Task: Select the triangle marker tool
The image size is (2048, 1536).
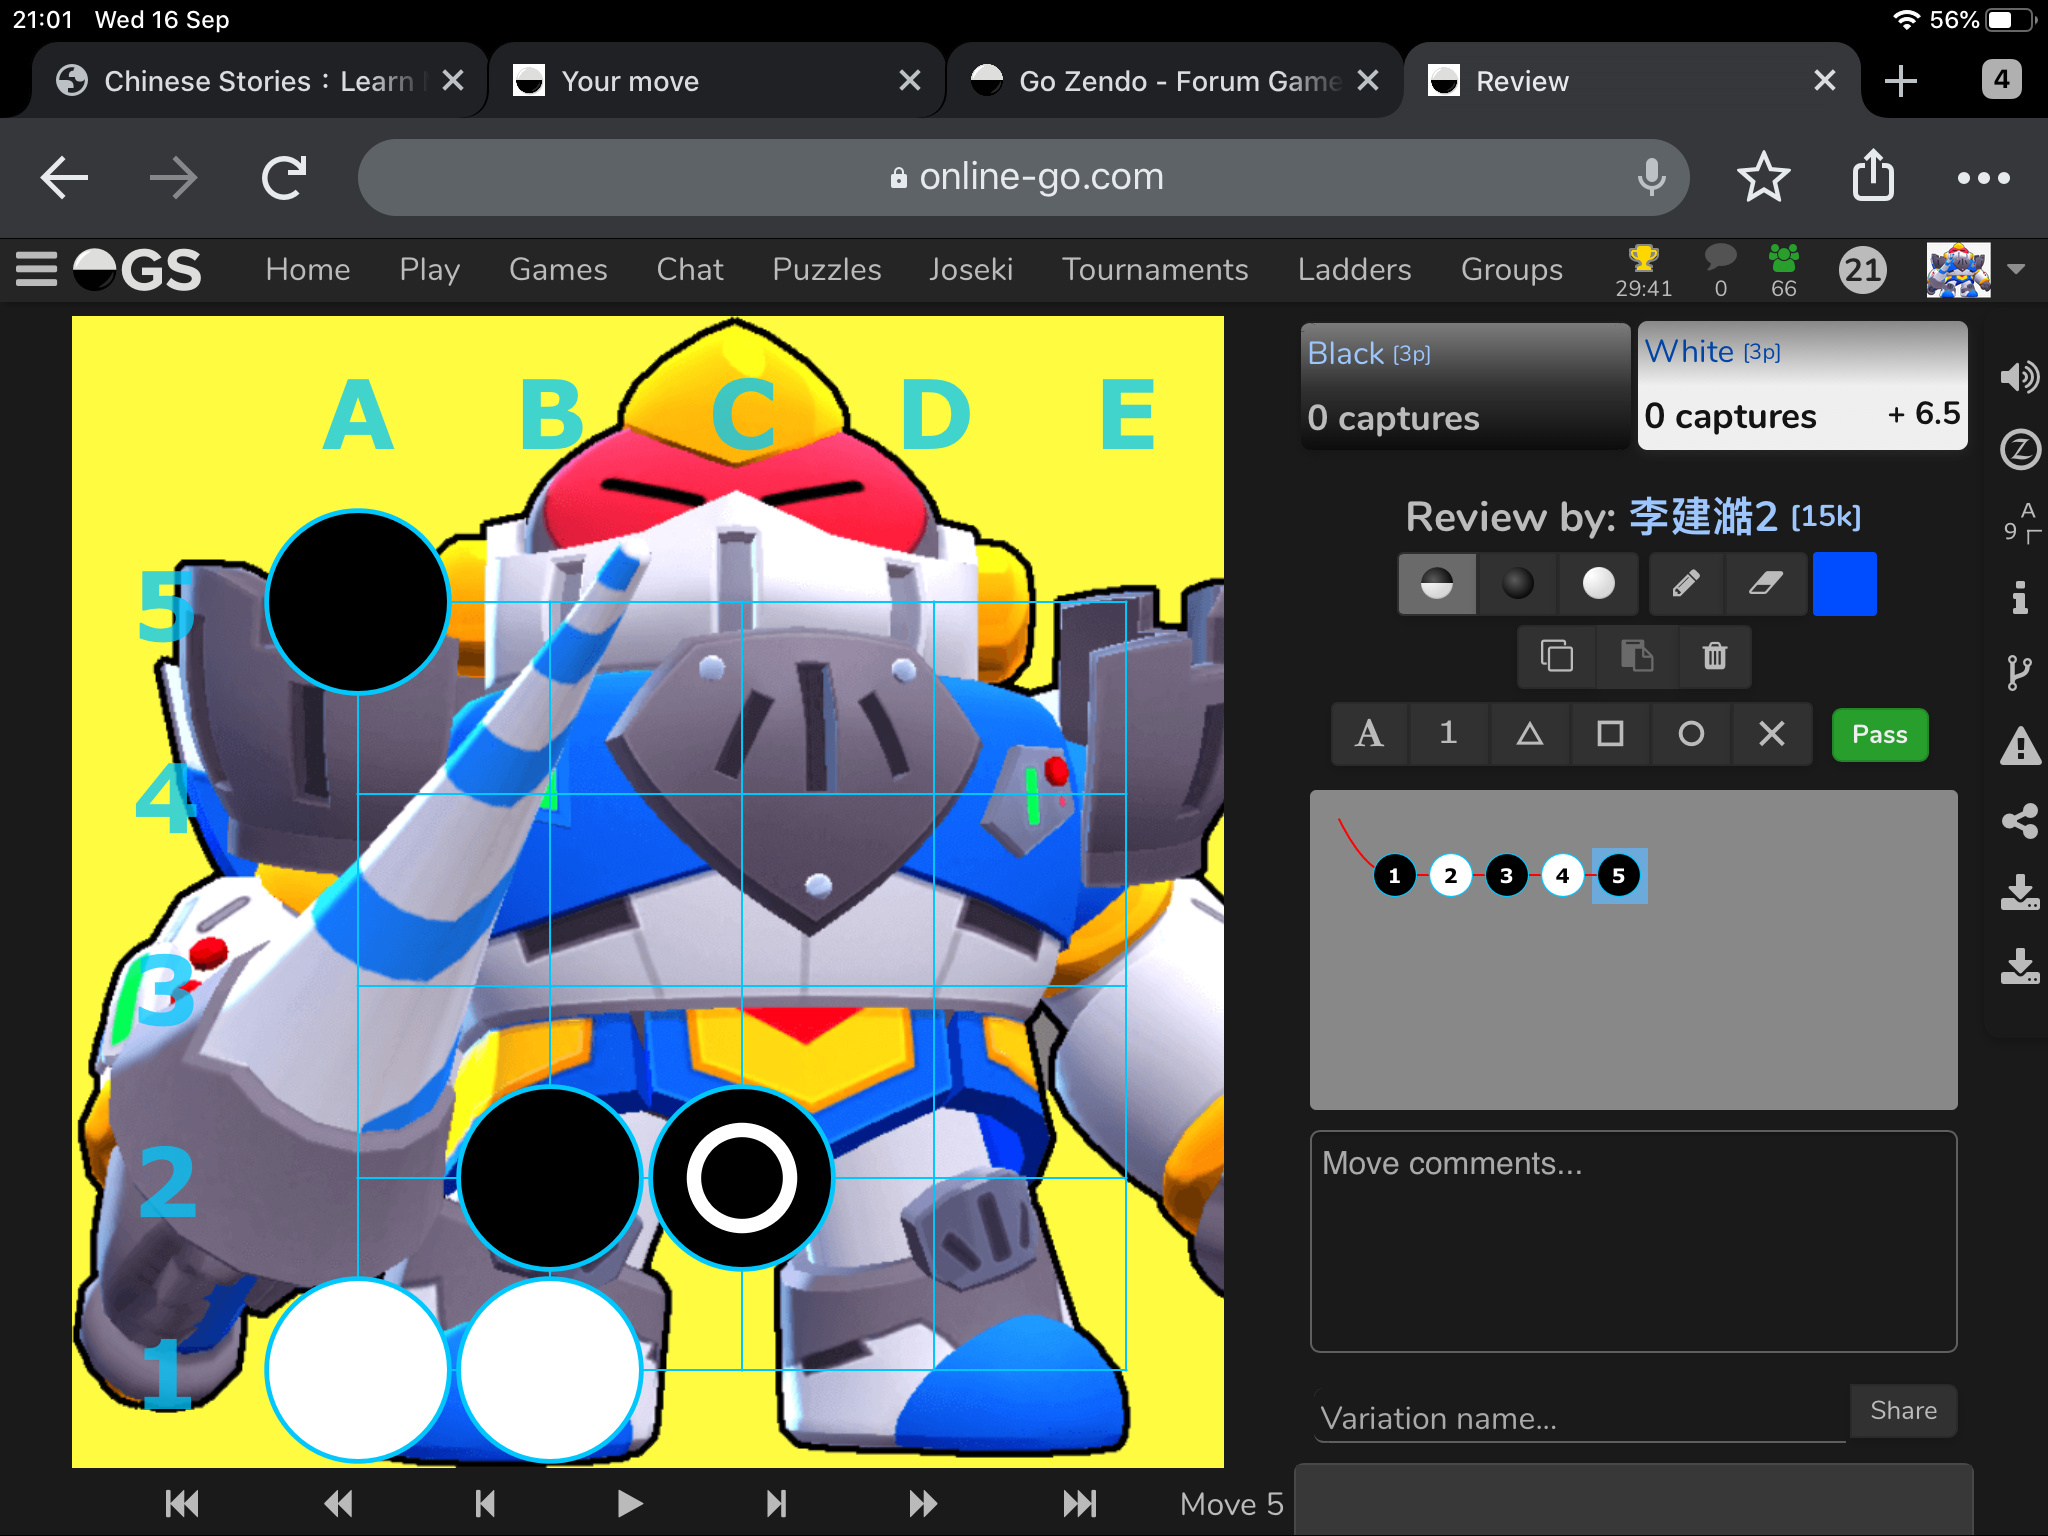Action: 1529,734
